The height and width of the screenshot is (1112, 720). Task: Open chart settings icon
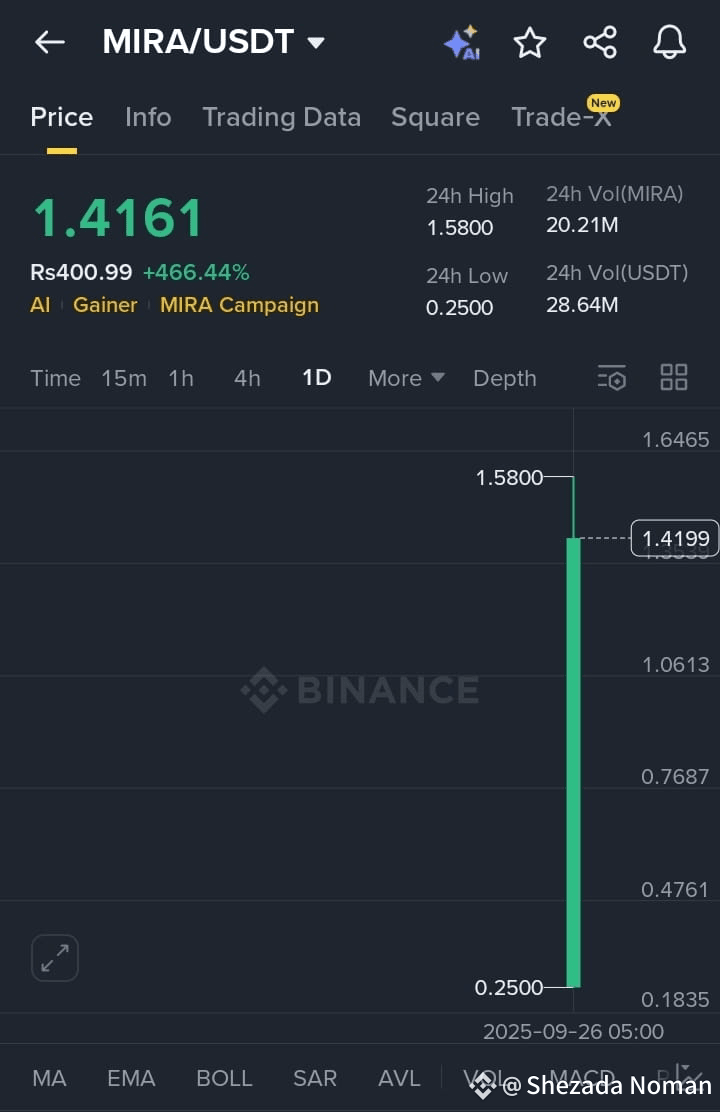pyautogui.click(x=611, y=377)
